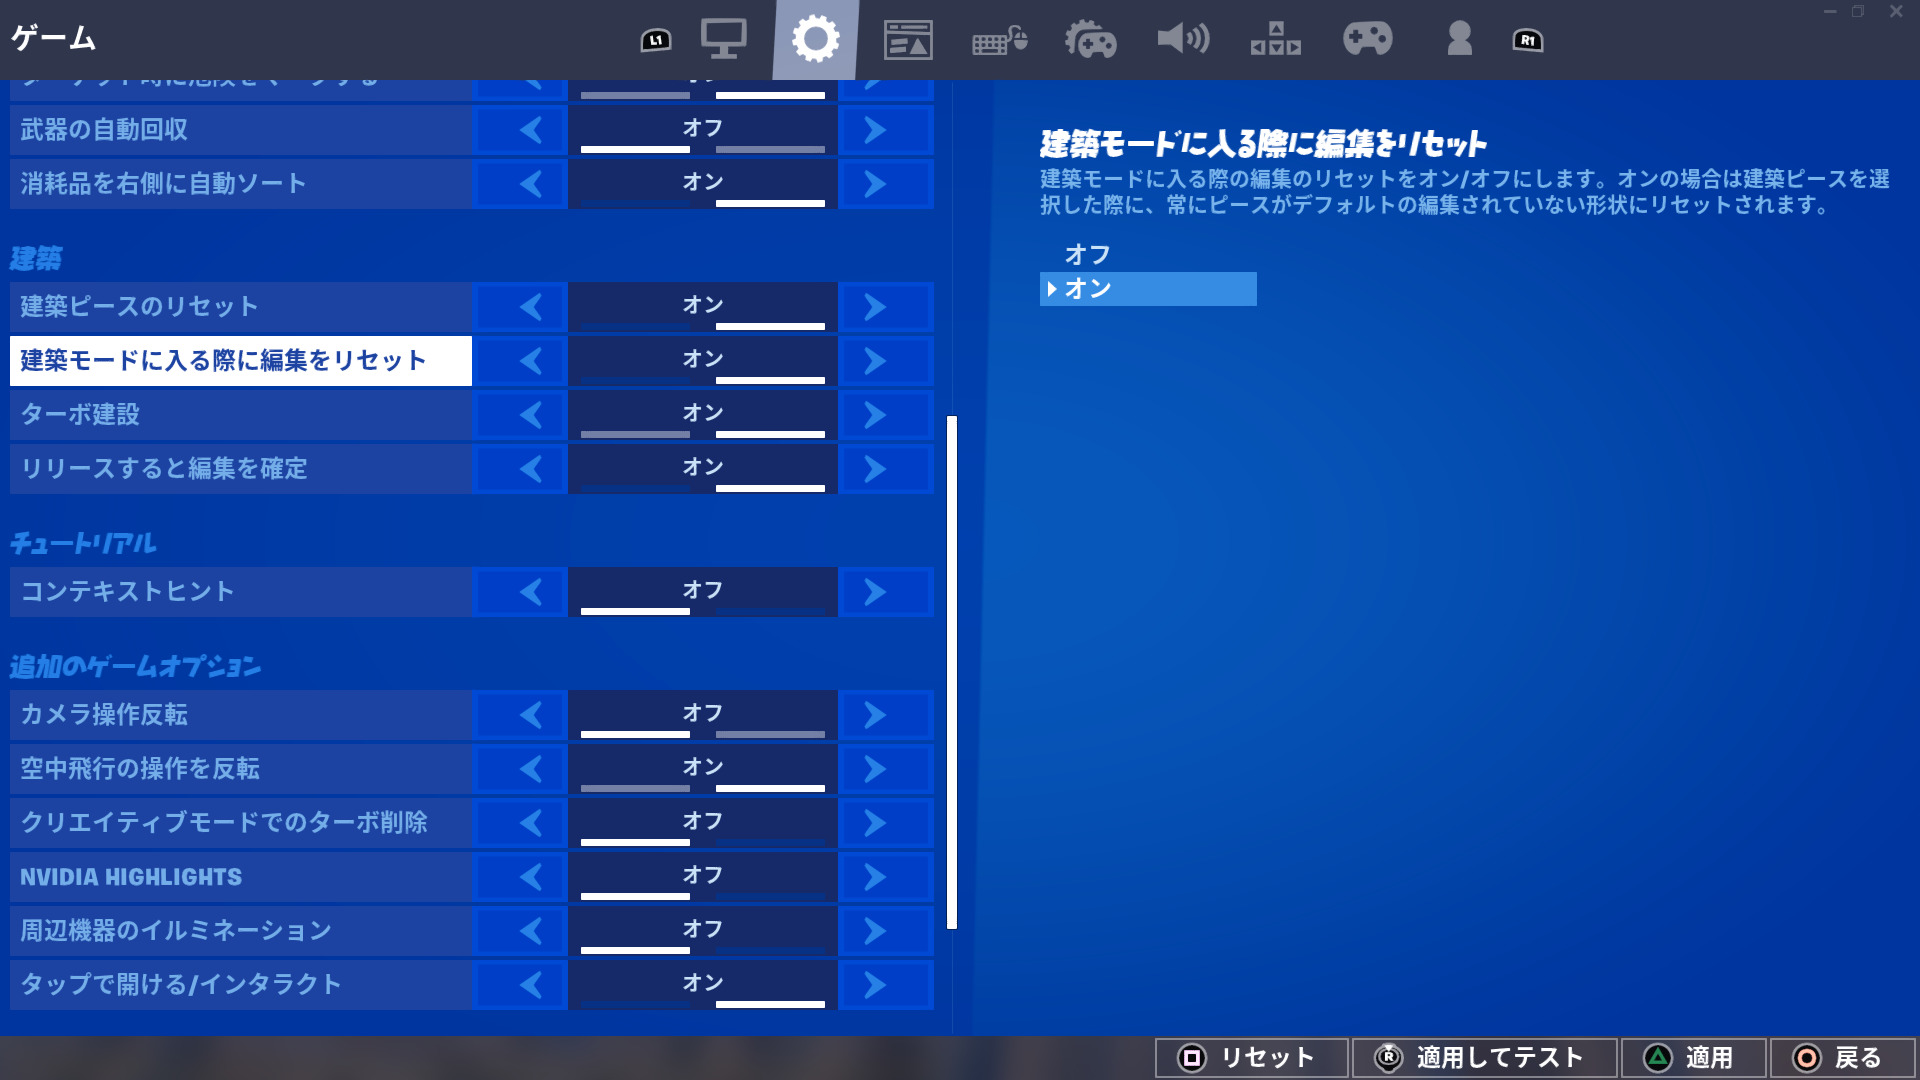Close the game window

pos(1895,12)
